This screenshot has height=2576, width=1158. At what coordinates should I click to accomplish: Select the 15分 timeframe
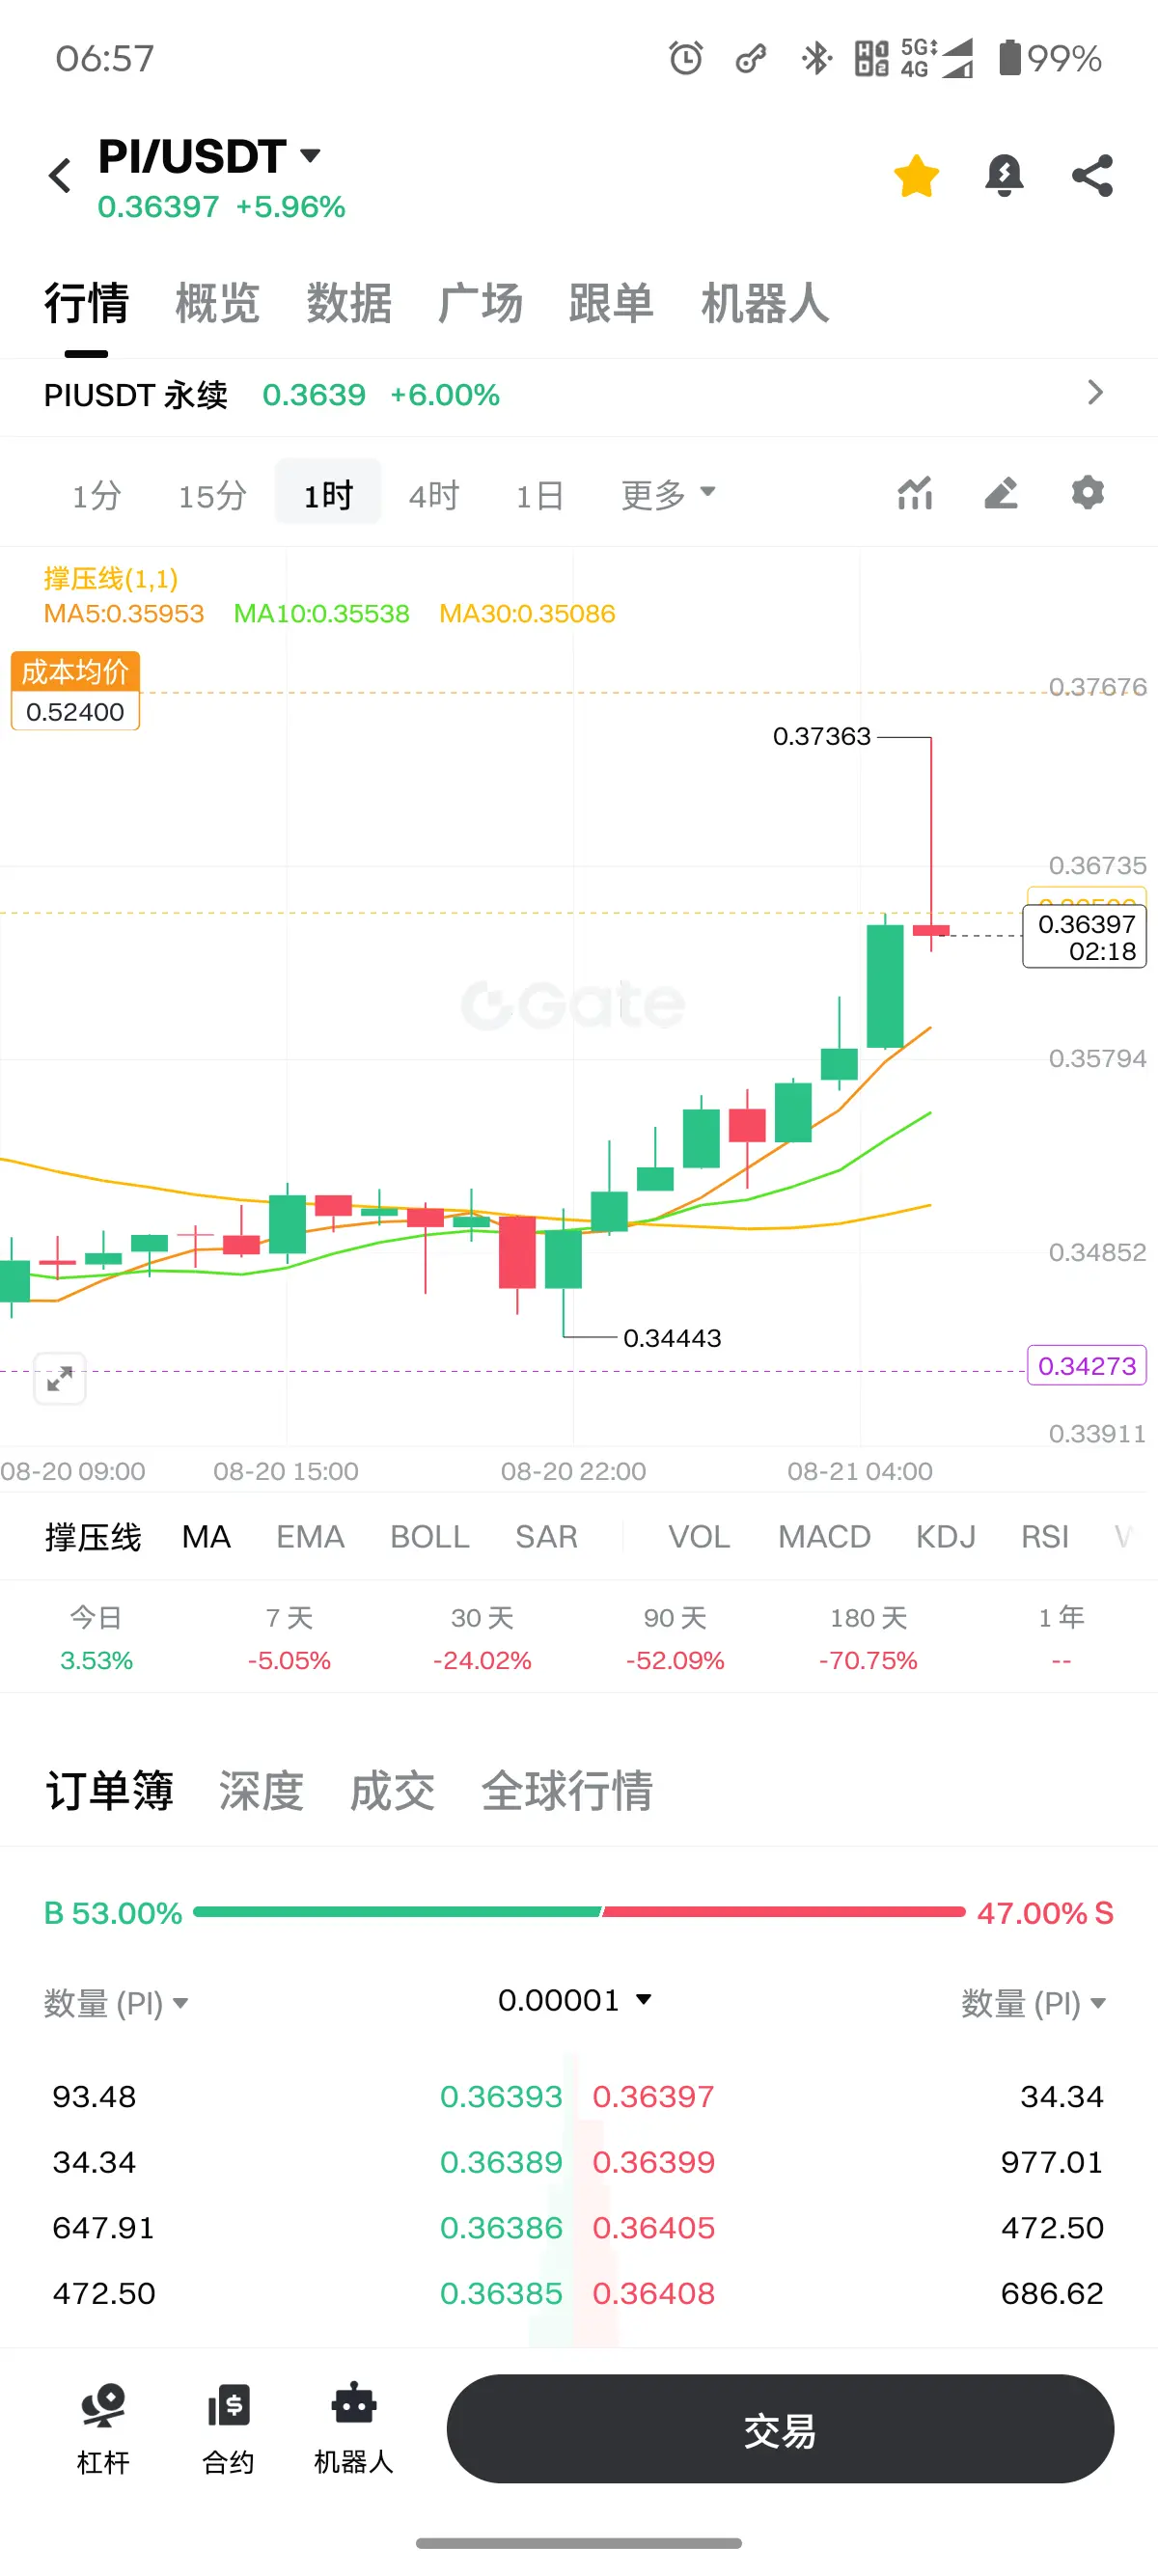pyautogui.click(x=212, y=495)
